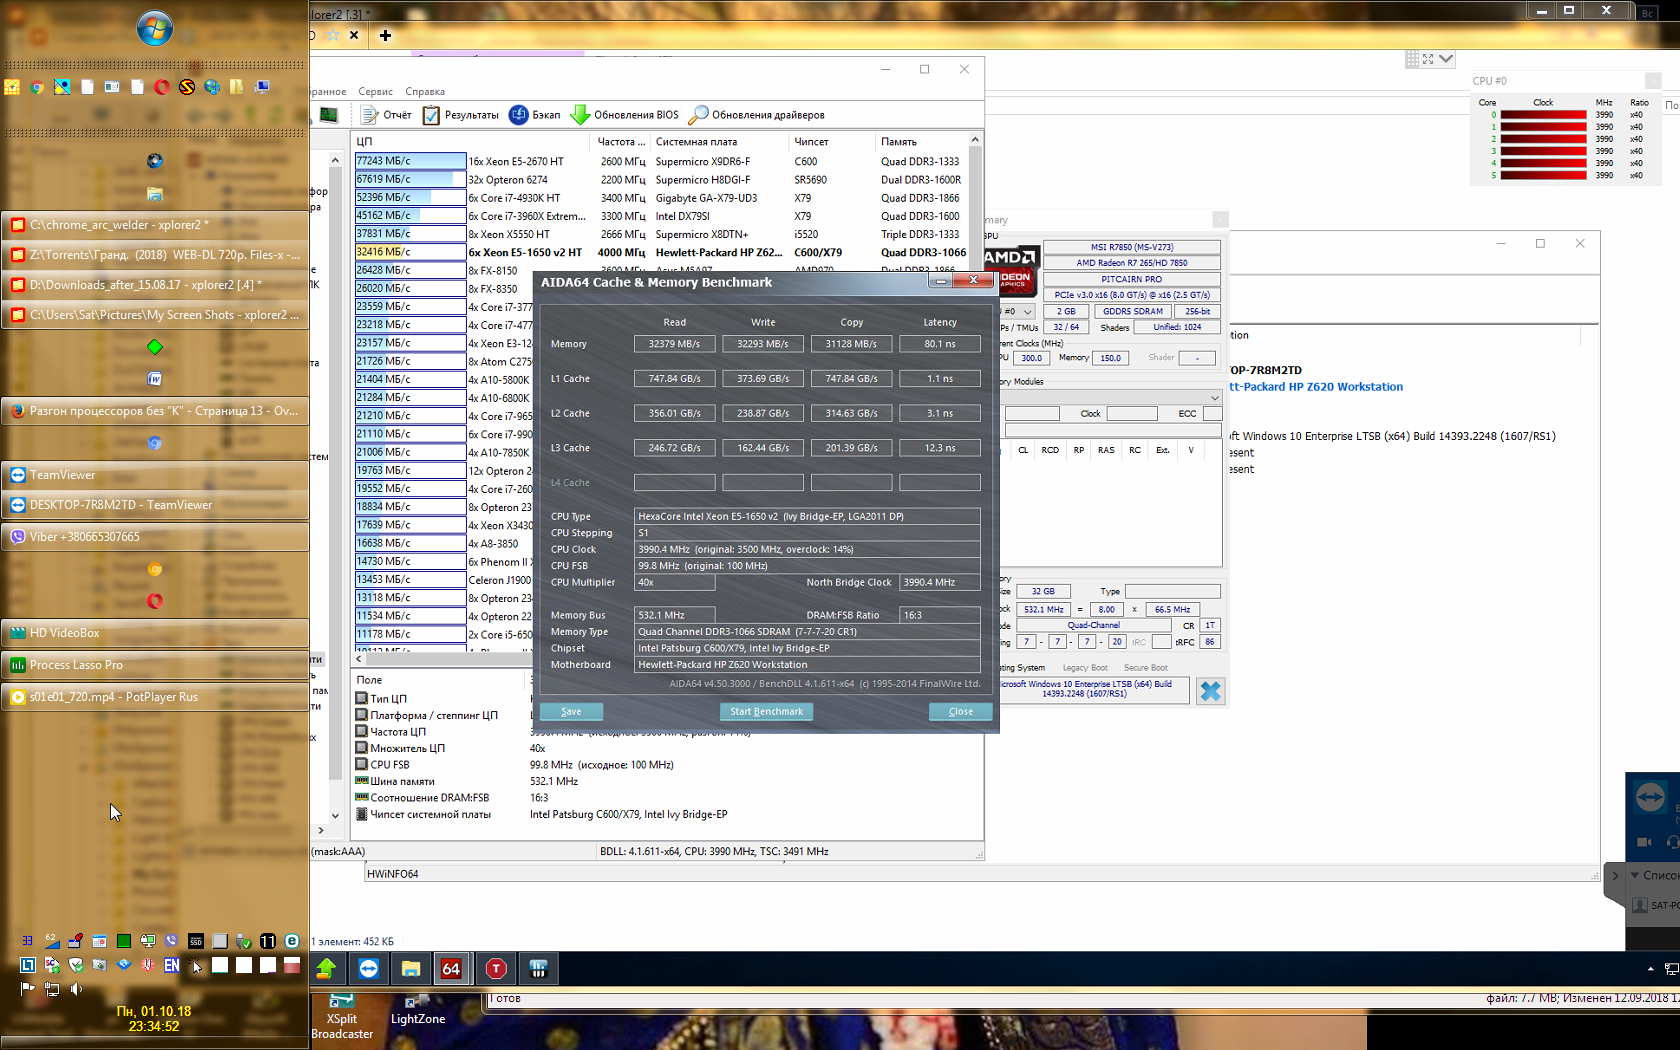Switch to the Process Lasso Pro window button
1680x1050 pixels.
(x=155, y=665)
